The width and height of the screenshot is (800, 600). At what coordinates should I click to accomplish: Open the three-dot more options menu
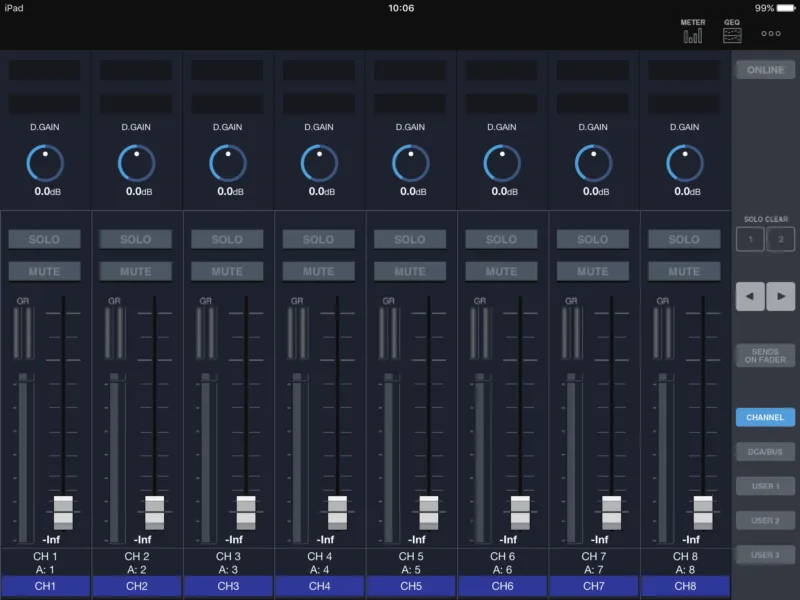(x=771, y=33)
